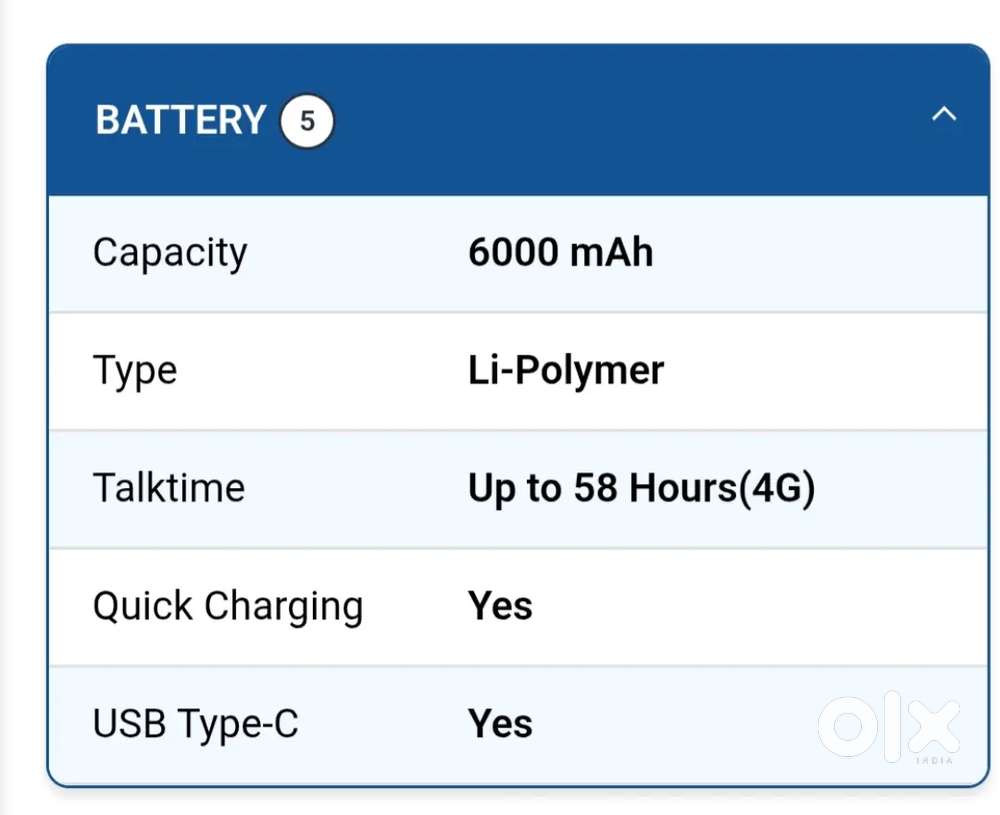The image size is (1000, 815).
Task: Select the Capacity row label
Action: tap(170, 253)
